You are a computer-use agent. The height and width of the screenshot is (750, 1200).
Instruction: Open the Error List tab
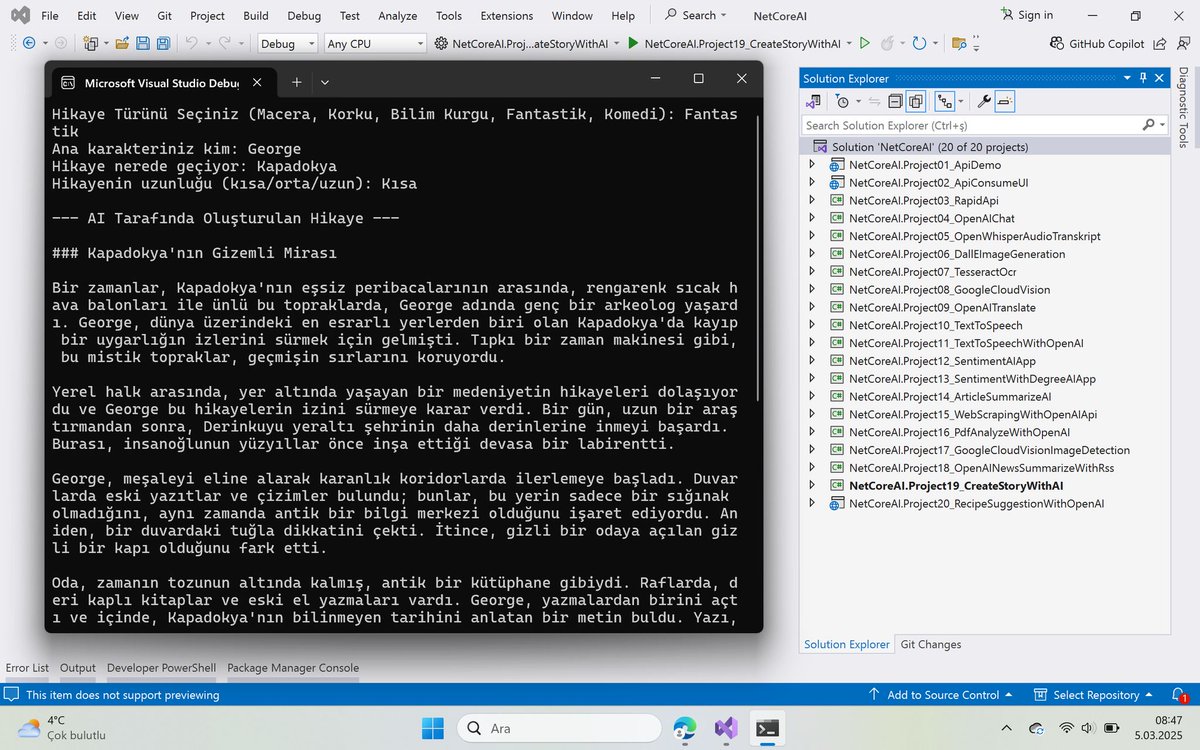27,668
